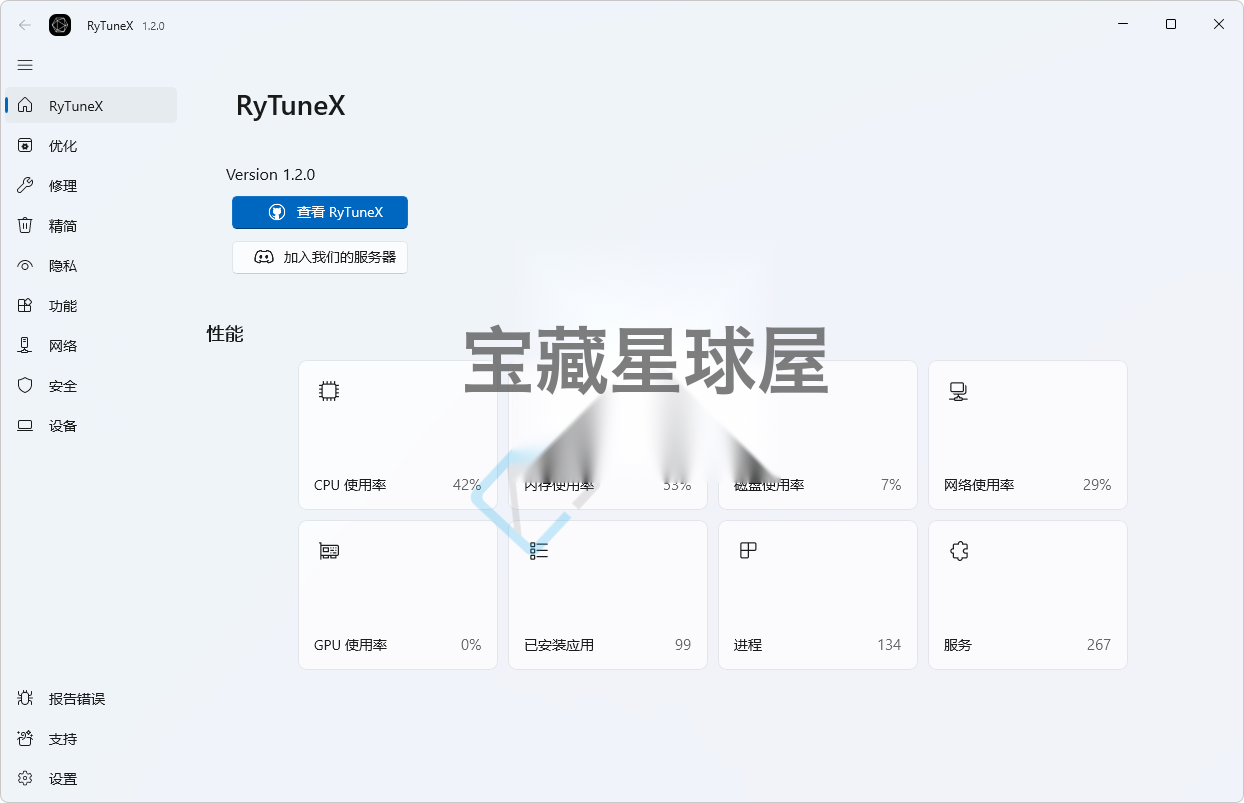Click the processes window icon
The height and width of the screenshot is (803, 1244).
(x=748, y=550)
